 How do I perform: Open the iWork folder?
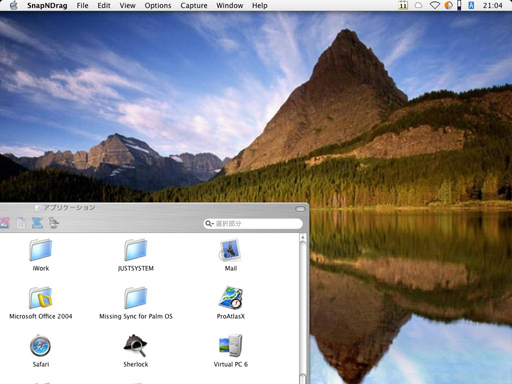[41, 250]
